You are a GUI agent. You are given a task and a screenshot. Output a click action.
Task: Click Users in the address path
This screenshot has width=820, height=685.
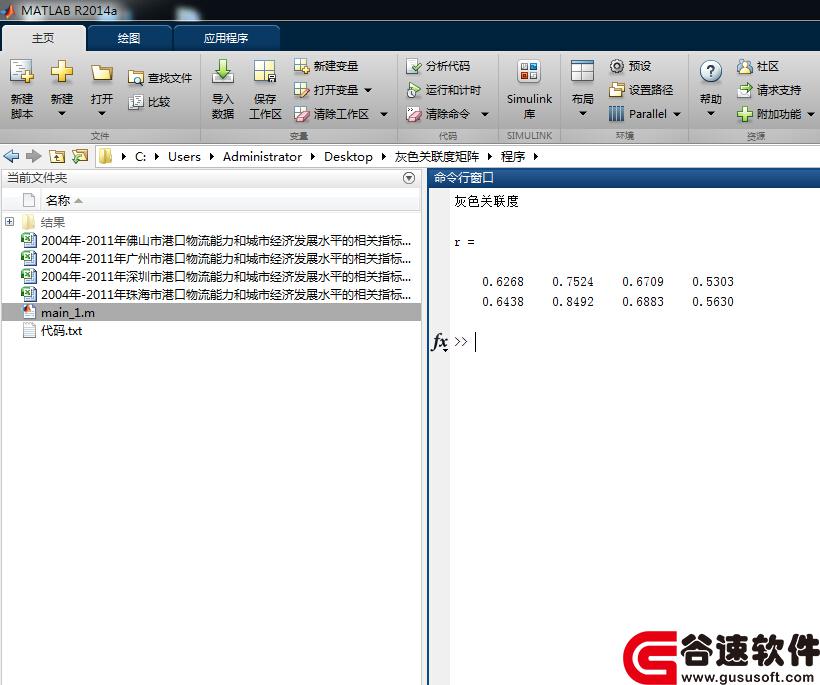click(184, 156)
